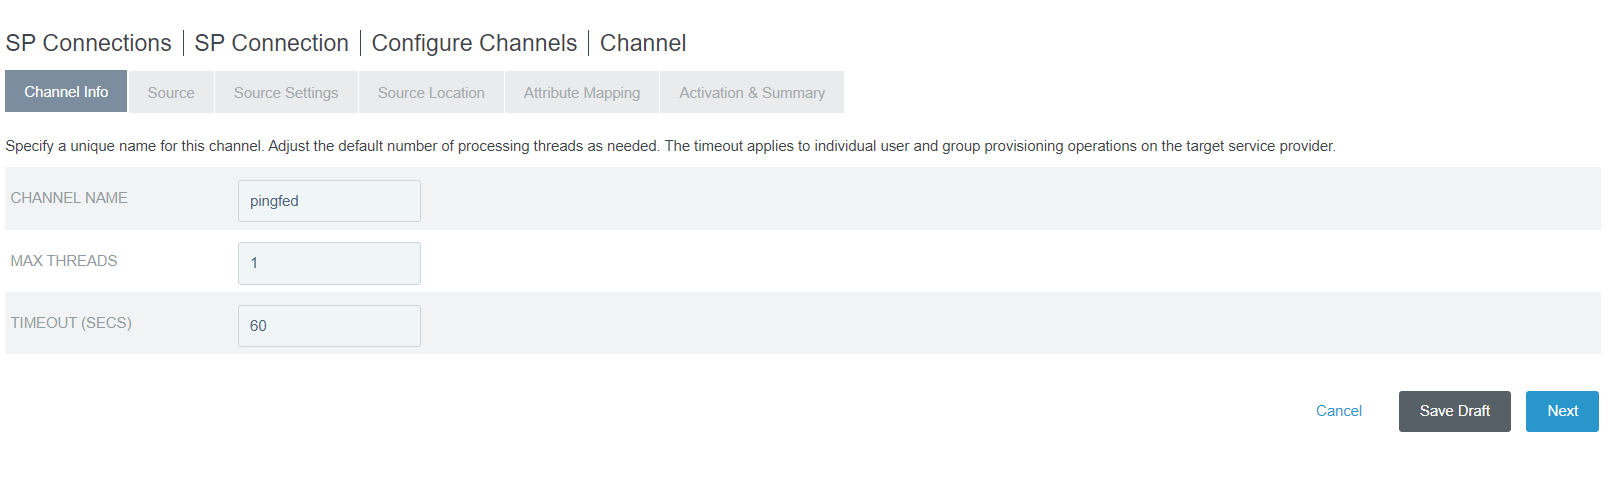Proceed with the Next button
This screenshot has height=486, width=1614.
pyautogui.click(x=1562, y=411)
